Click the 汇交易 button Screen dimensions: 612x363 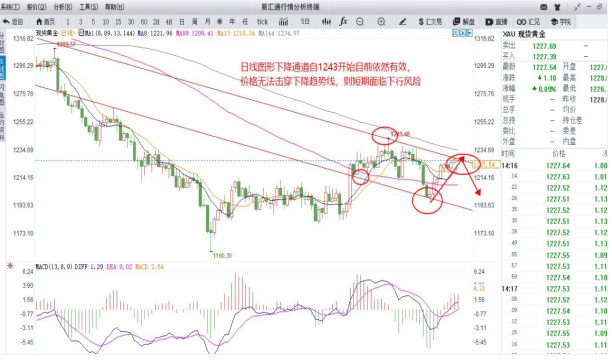point(430,22)
